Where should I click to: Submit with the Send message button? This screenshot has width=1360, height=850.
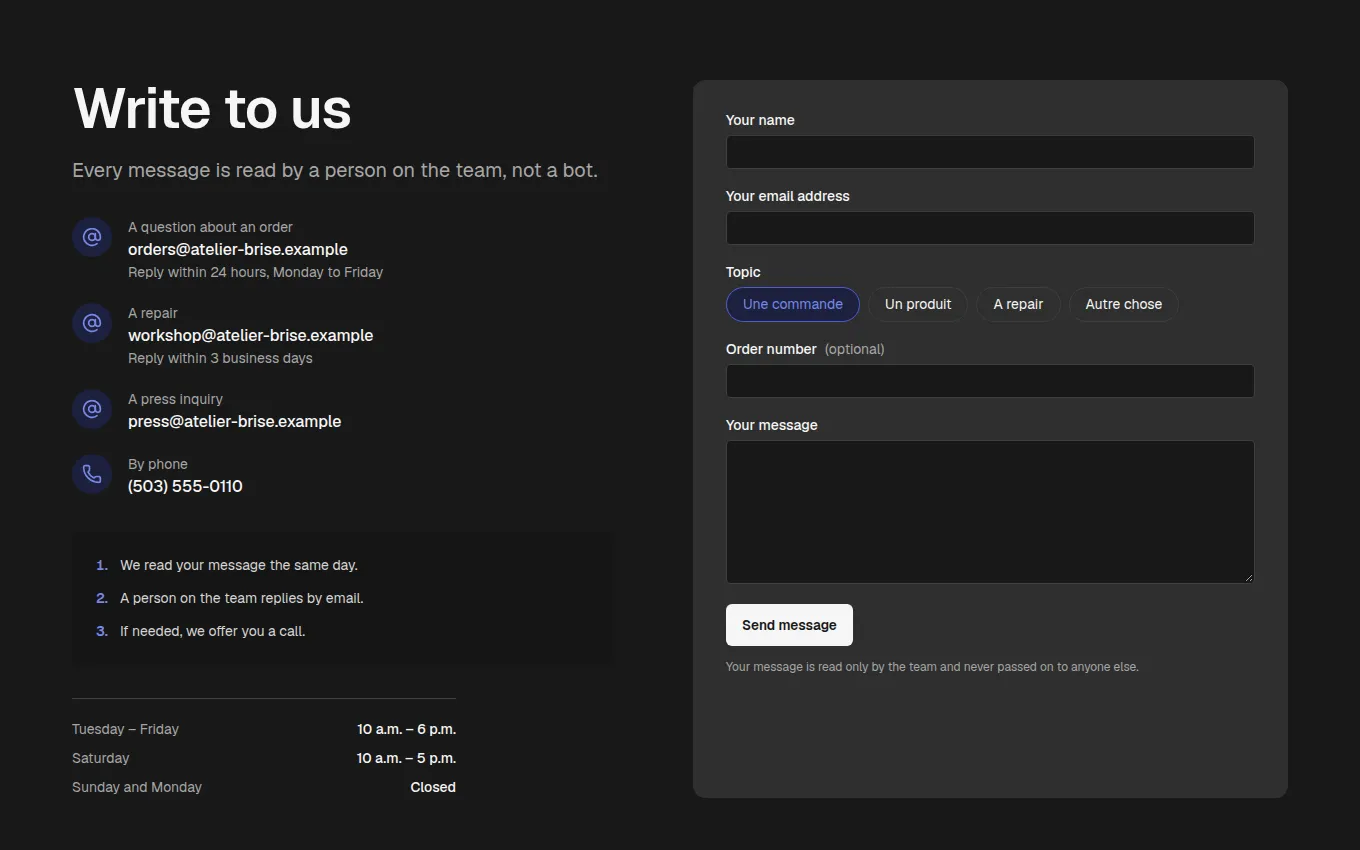point(789,625)
